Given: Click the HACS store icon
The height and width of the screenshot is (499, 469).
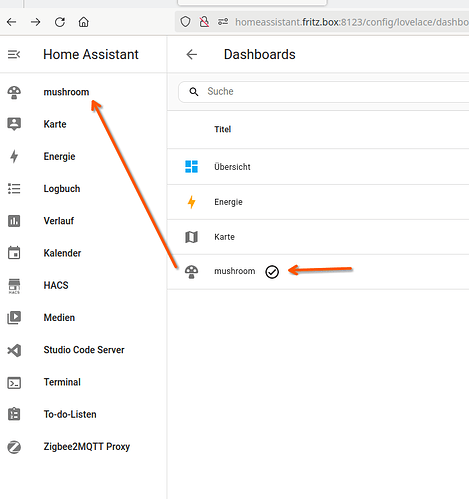Looking at the screenshot, I should pos(14,286).
